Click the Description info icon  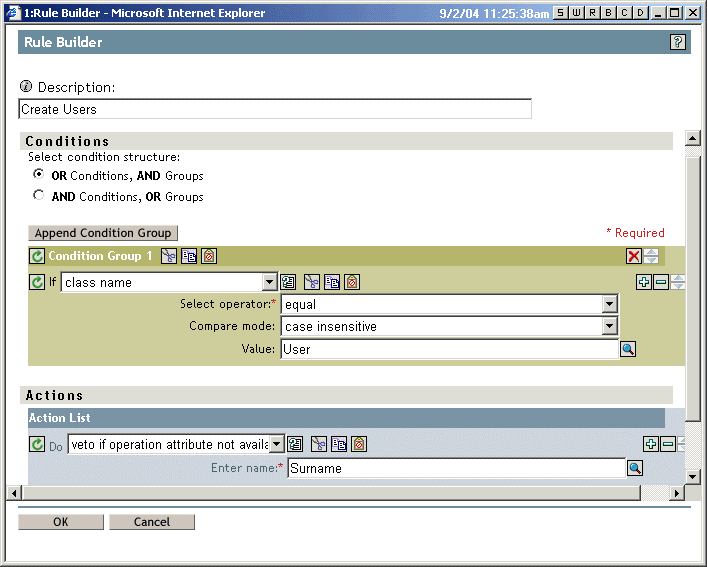26,86
